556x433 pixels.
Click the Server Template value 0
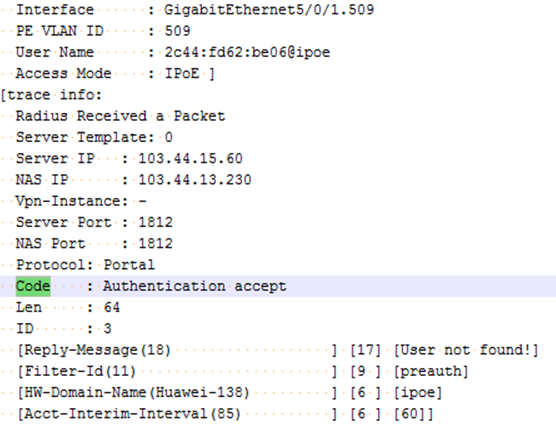point(169,137)
